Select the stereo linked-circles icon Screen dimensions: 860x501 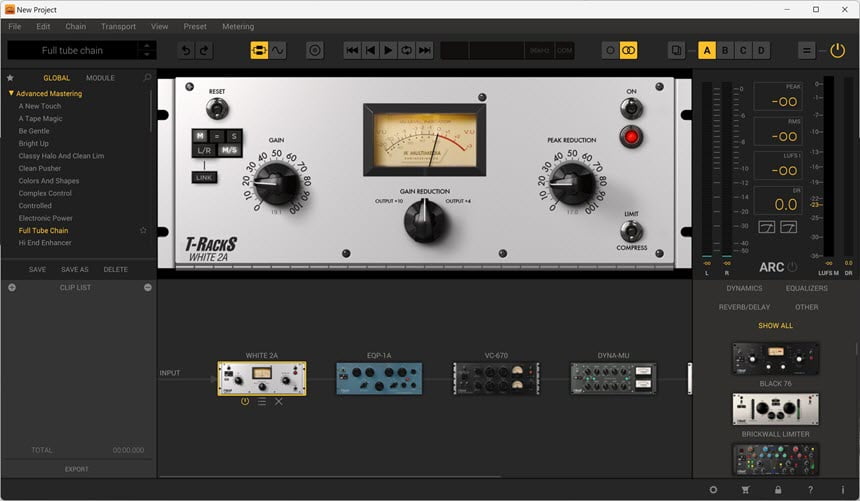629,50
